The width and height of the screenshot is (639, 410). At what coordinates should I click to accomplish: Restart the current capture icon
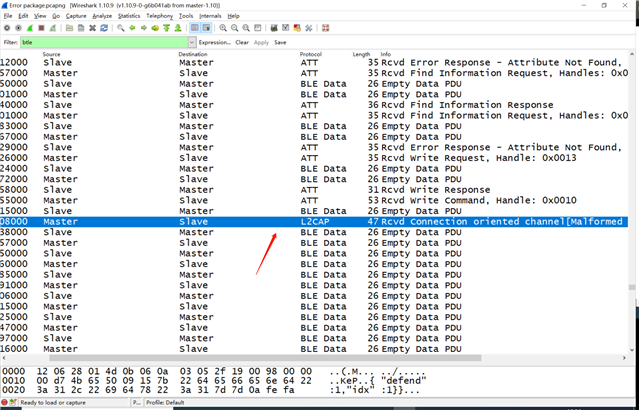coord(53,28)
